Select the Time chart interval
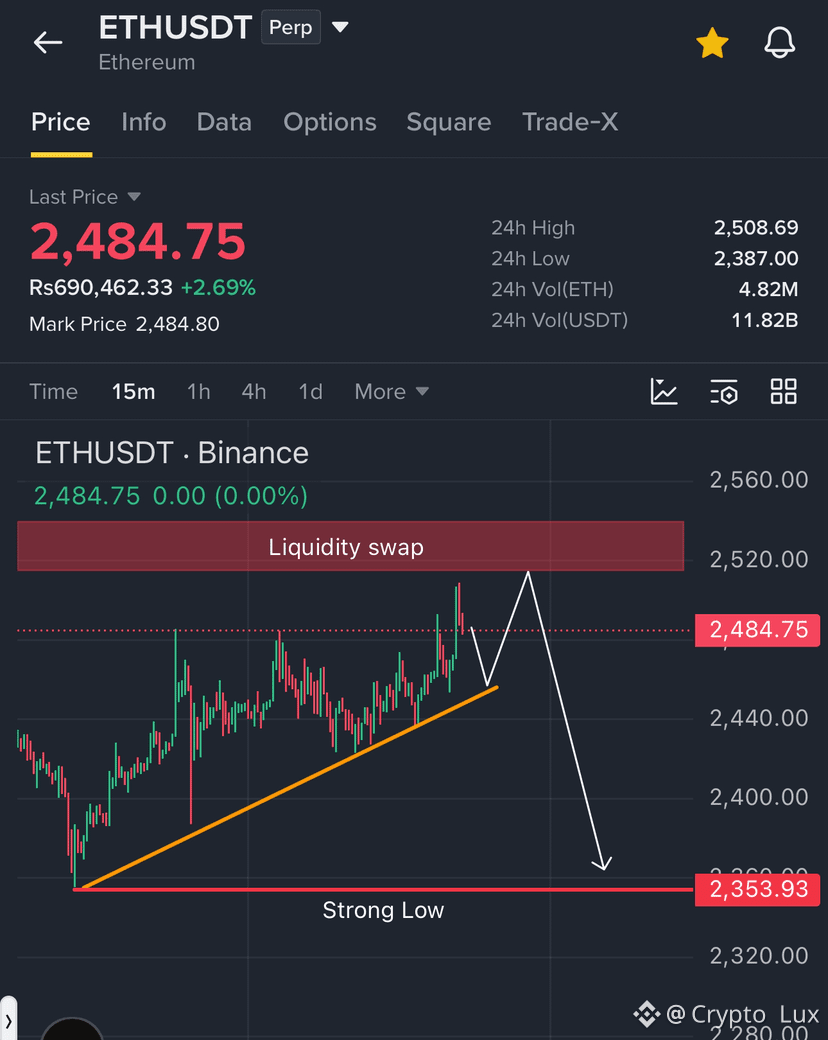This screenshot has width=828, height=1040. coord(53,391)
